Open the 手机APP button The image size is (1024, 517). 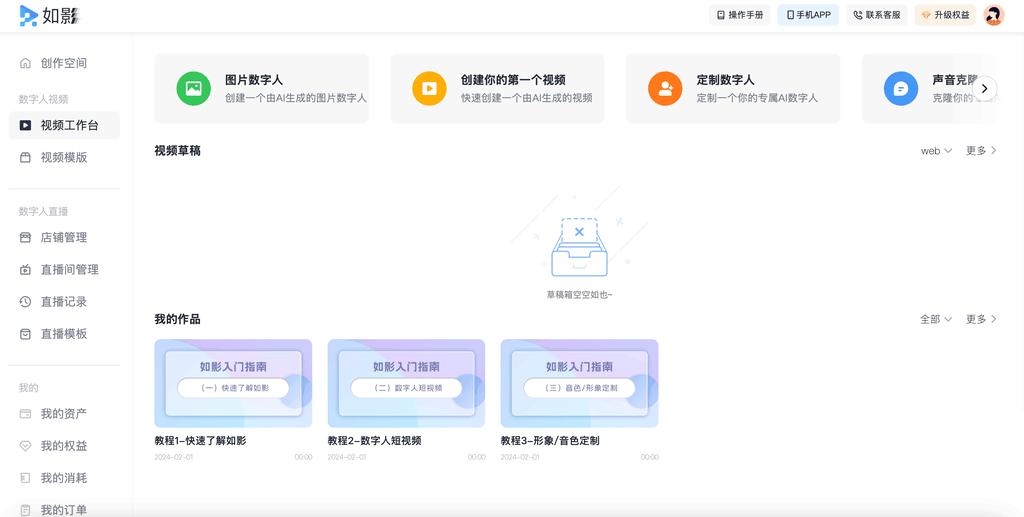[x=808, y=15]
